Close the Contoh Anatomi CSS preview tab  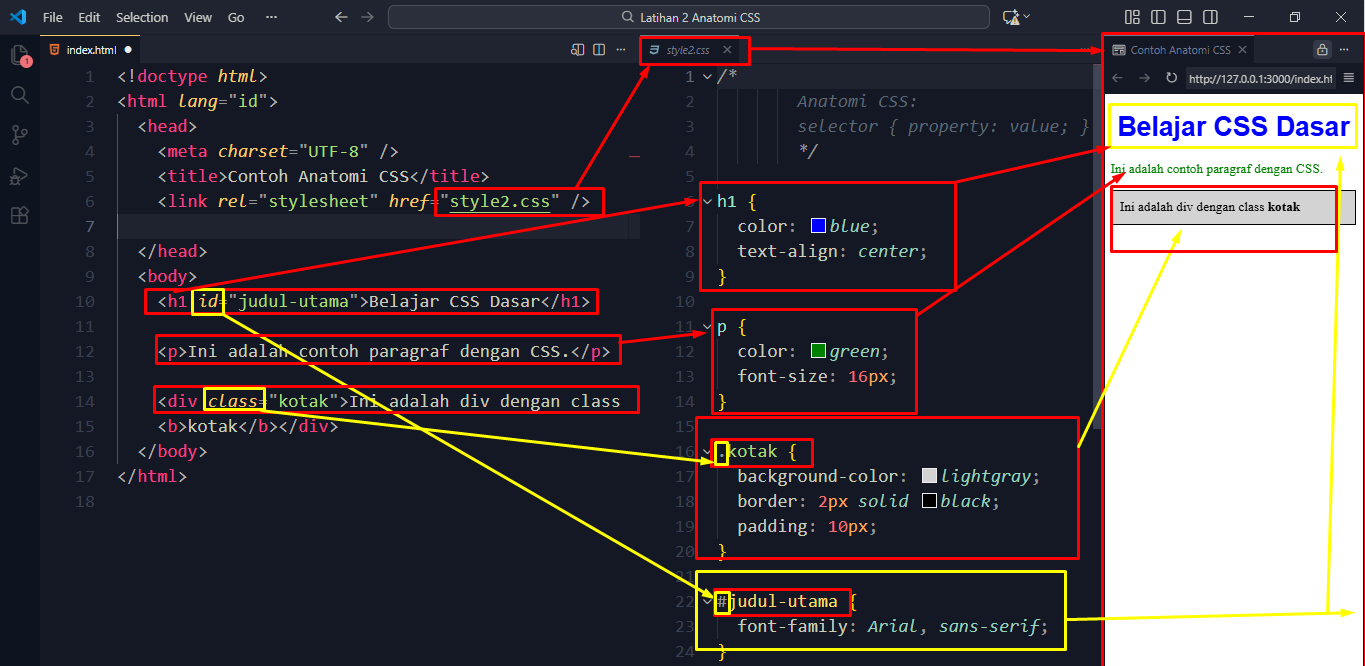click(x=1242, y=49)
